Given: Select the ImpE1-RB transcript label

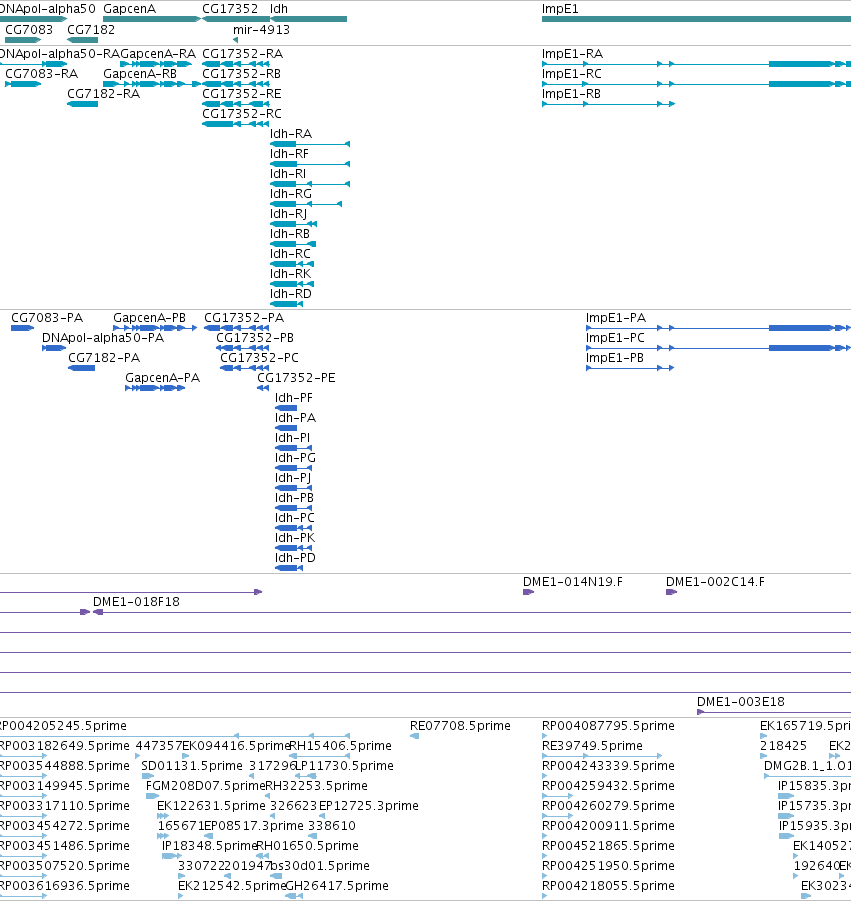Looking at the screenshot, I should click(x=571, y=94).
